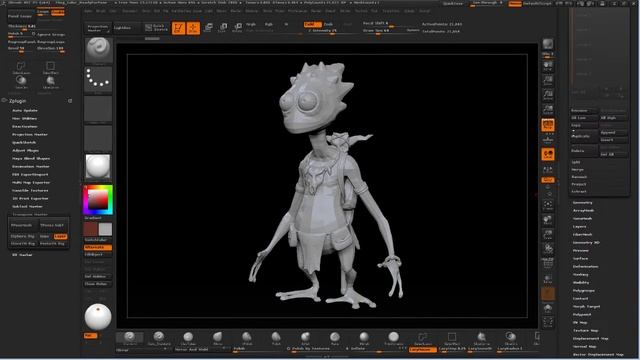Pick the Standard brush in bottom shelf
This screenshot has width=640, height=360.
point(129,338)
